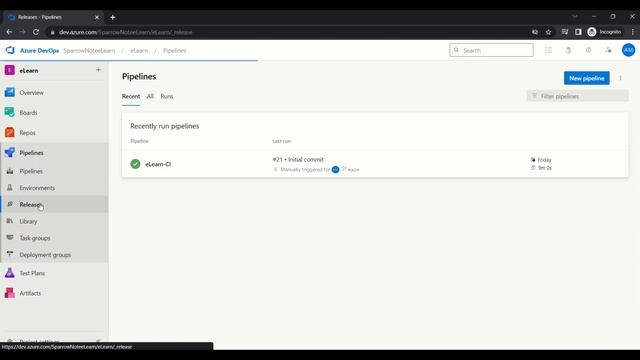
Task: Click the browser address bar
Action: 286,32
